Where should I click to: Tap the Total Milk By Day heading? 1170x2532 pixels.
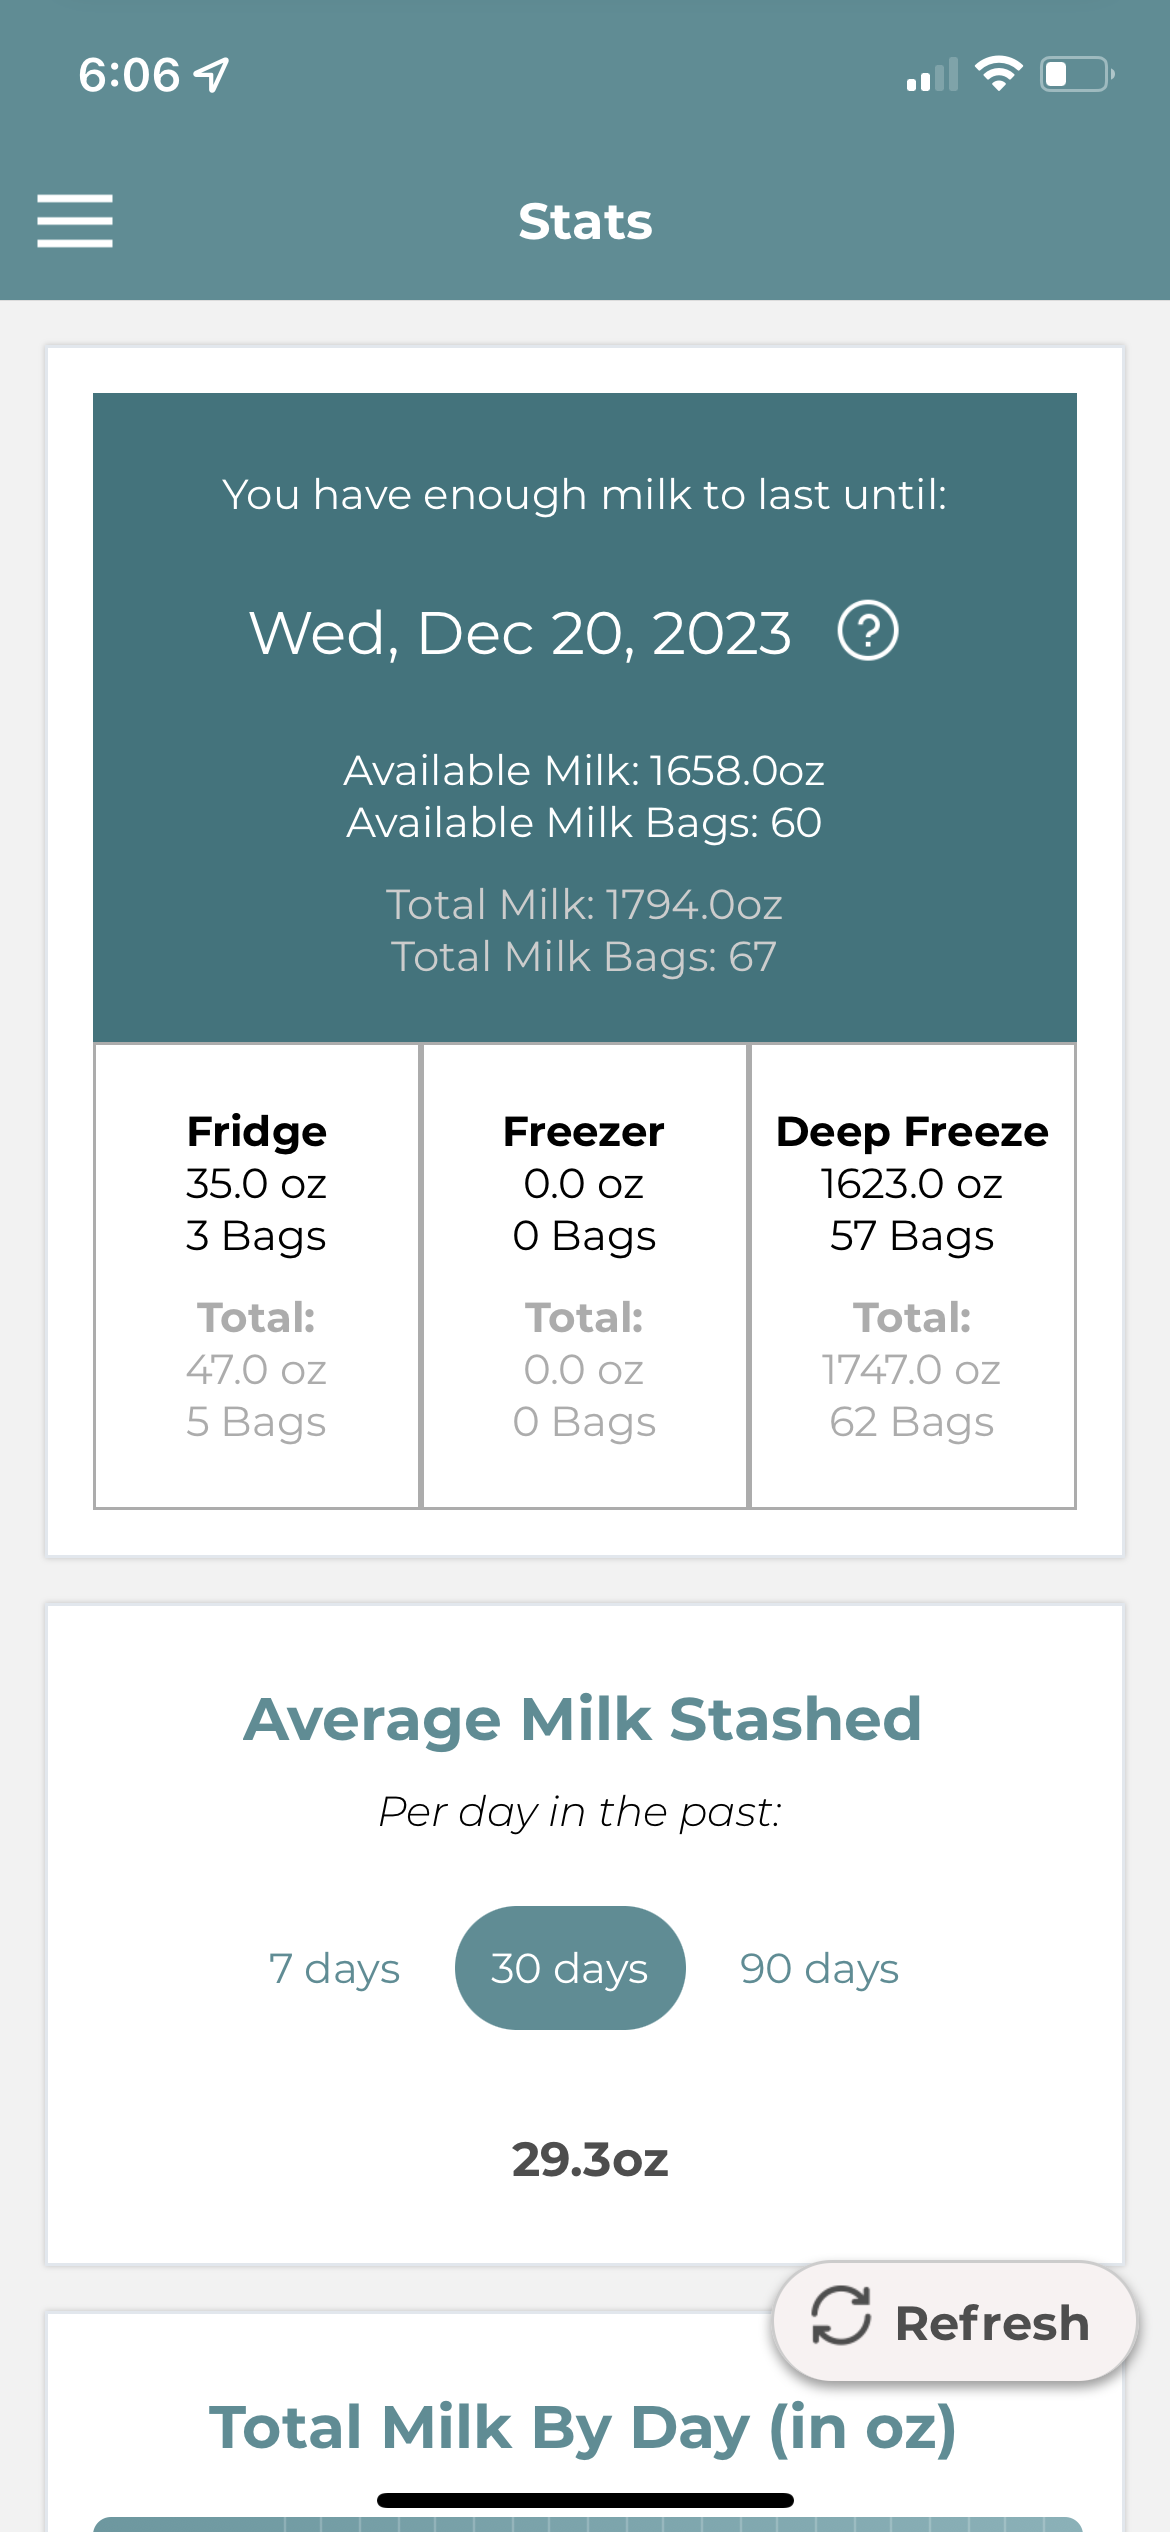tap(582, 2427)
